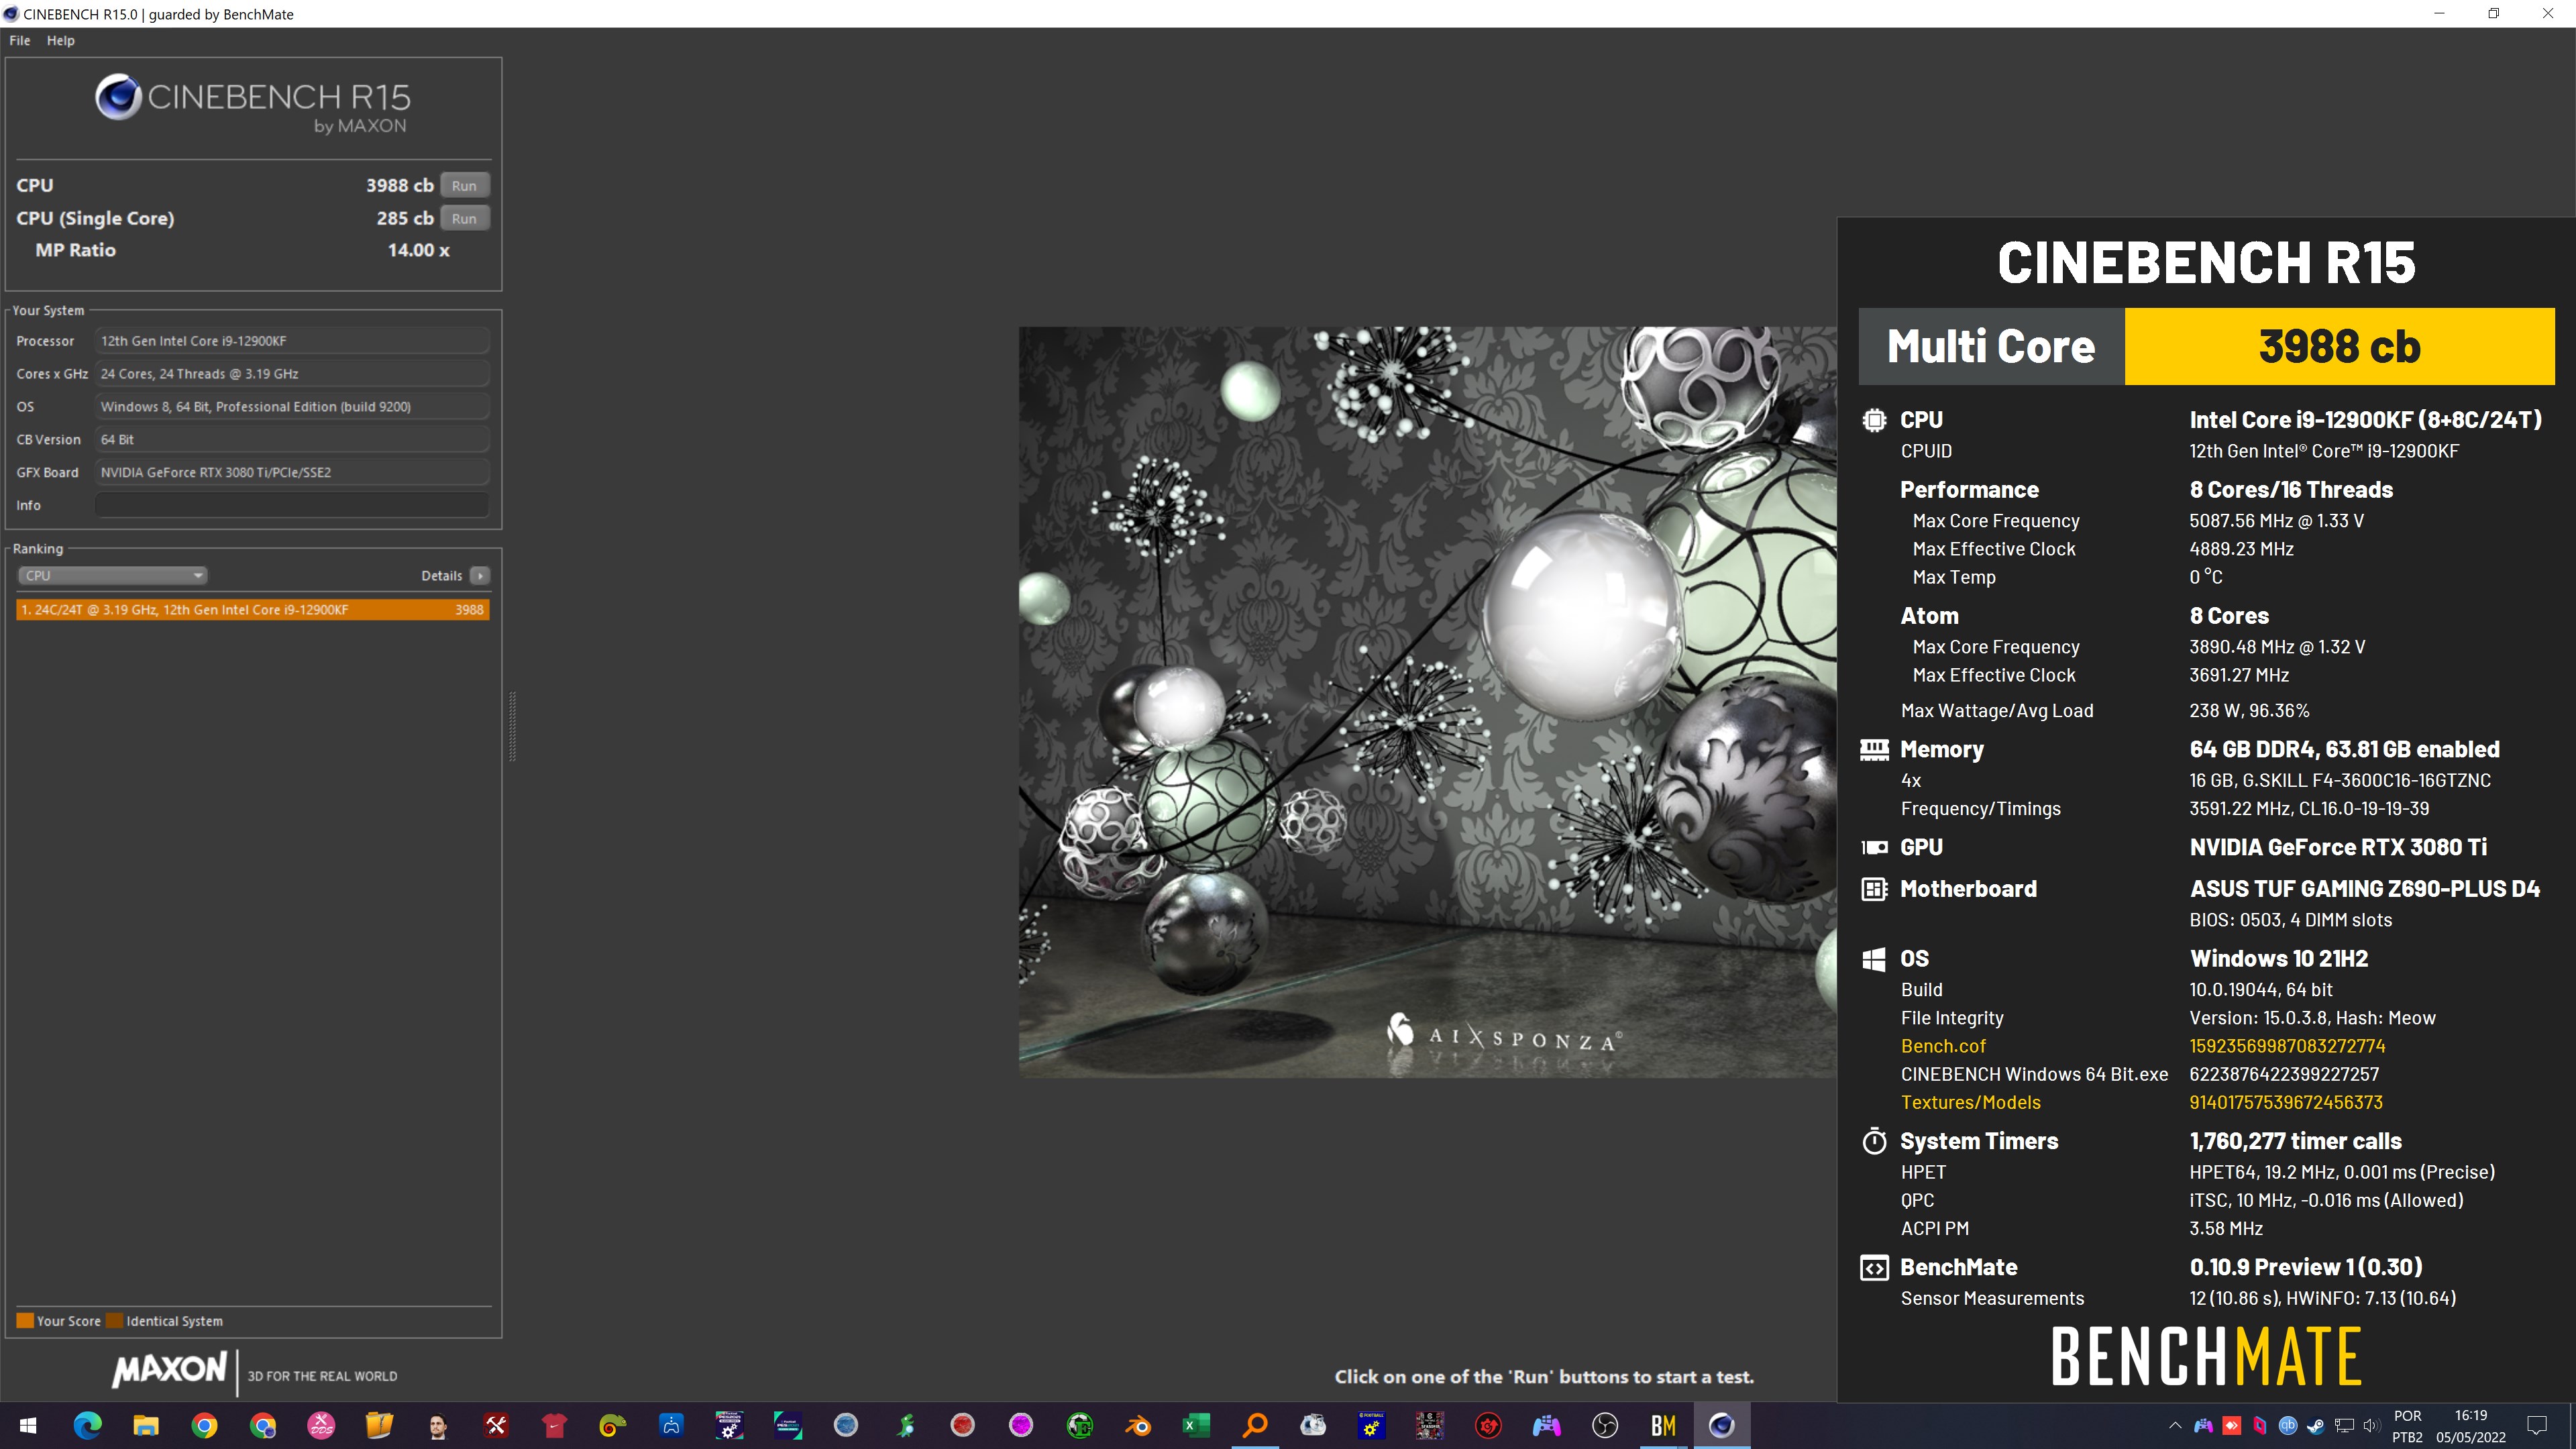This screenshot has width=2576, height=1449.
Task: Click the empty Info input field
Action: (x=292, y=505)
